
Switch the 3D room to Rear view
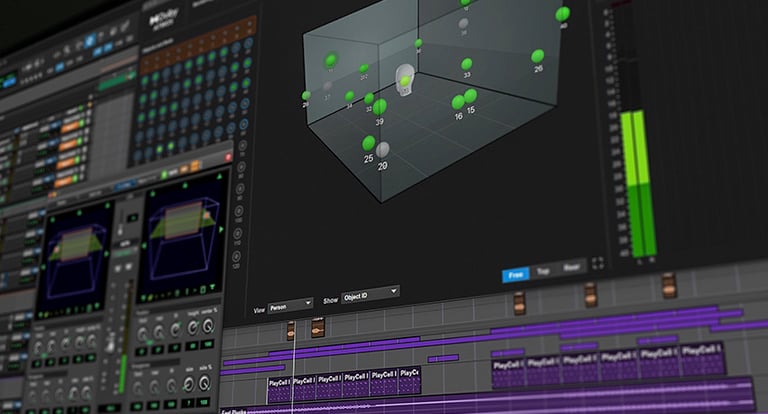tap(571, 267)
